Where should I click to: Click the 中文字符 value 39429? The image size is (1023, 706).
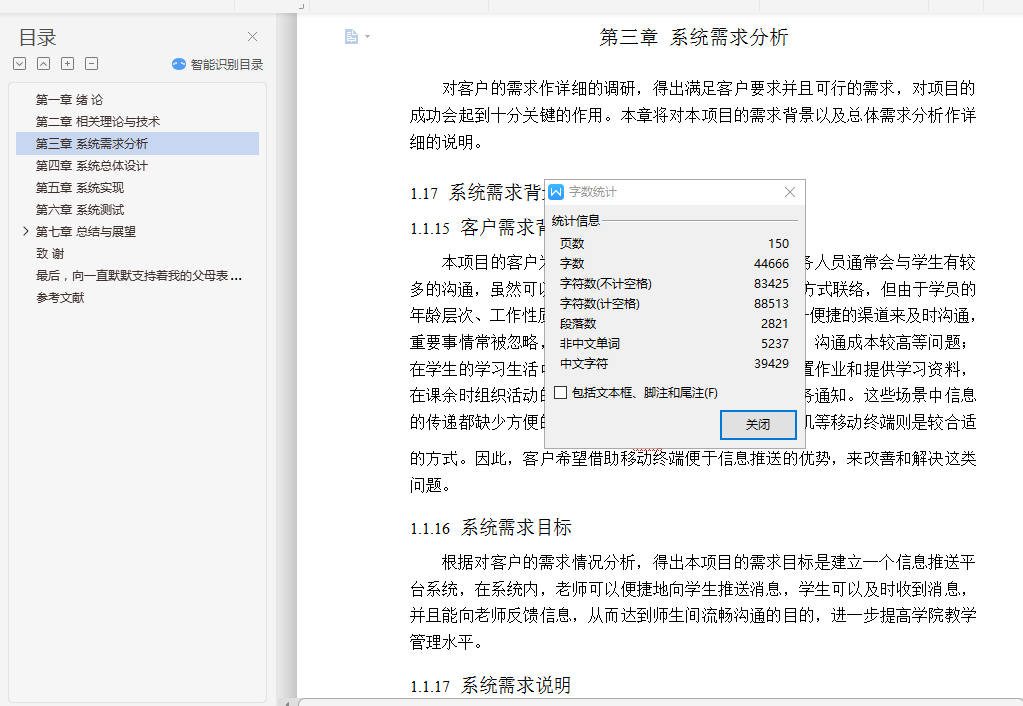click(x=771, y=363)
